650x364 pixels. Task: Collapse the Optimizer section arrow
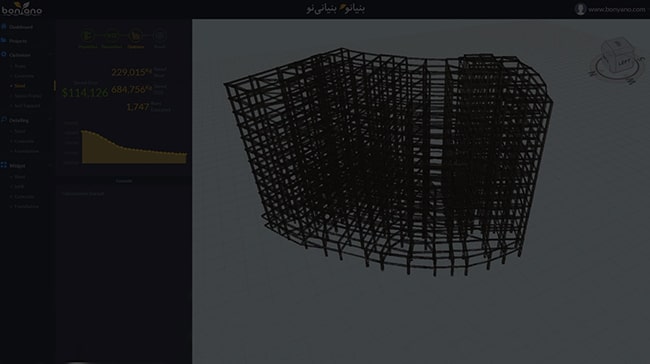(x=50, y=55)
